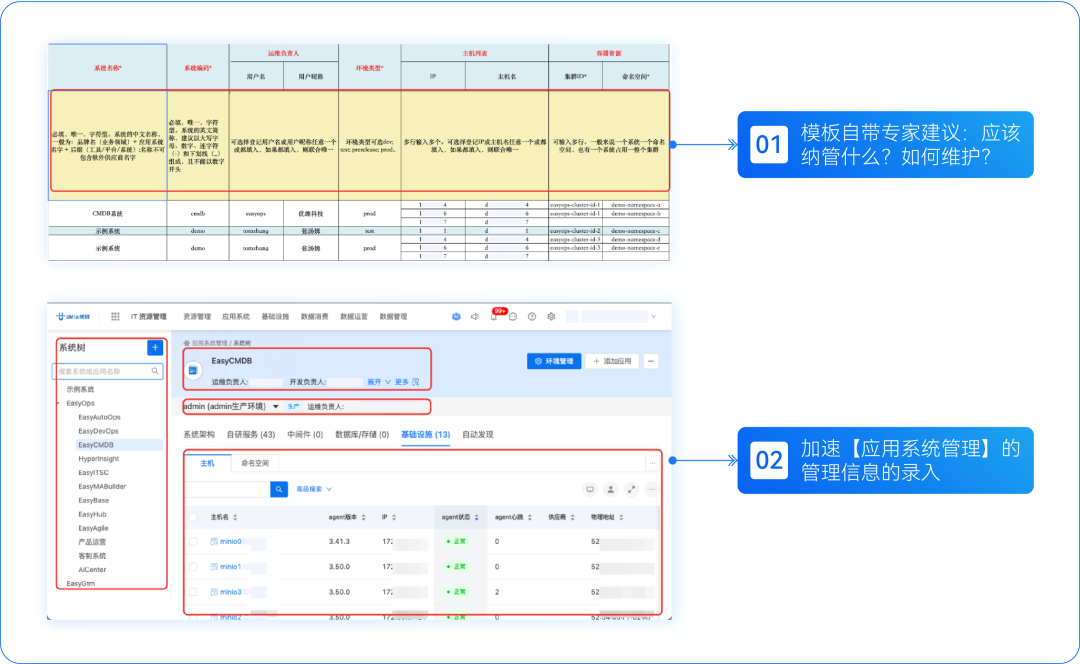Click the EasyCMDB application avatar icon
Viewport: 1080px width, 664px height.
pos(194,371)
